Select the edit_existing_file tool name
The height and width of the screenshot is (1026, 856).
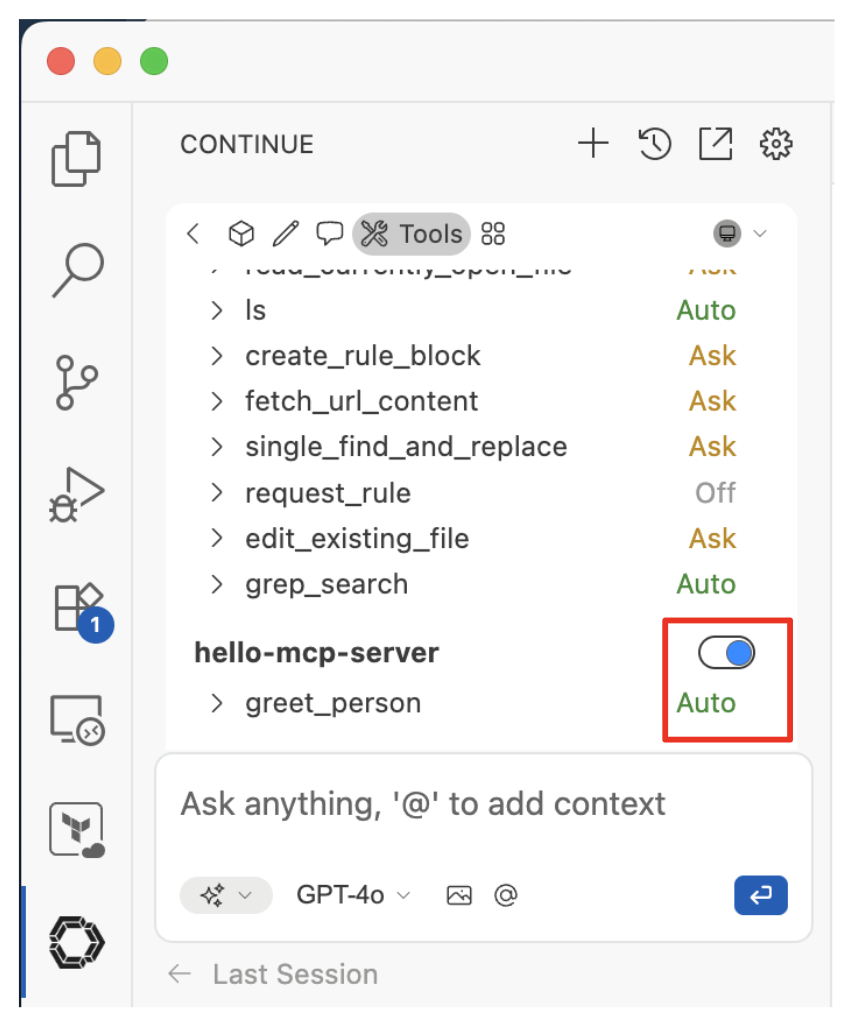coord(357,539)
